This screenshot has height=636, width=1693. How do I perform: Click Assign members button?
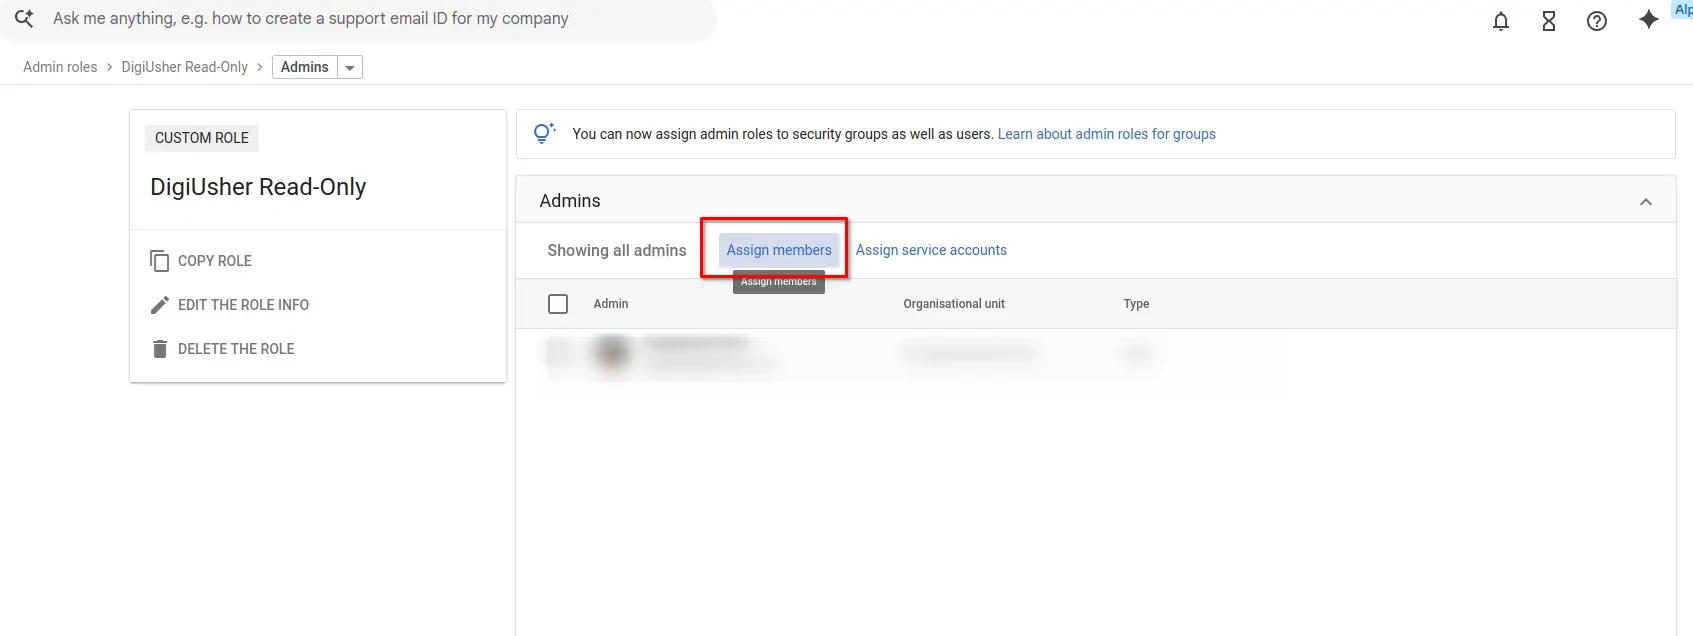[x=779, y=250]
